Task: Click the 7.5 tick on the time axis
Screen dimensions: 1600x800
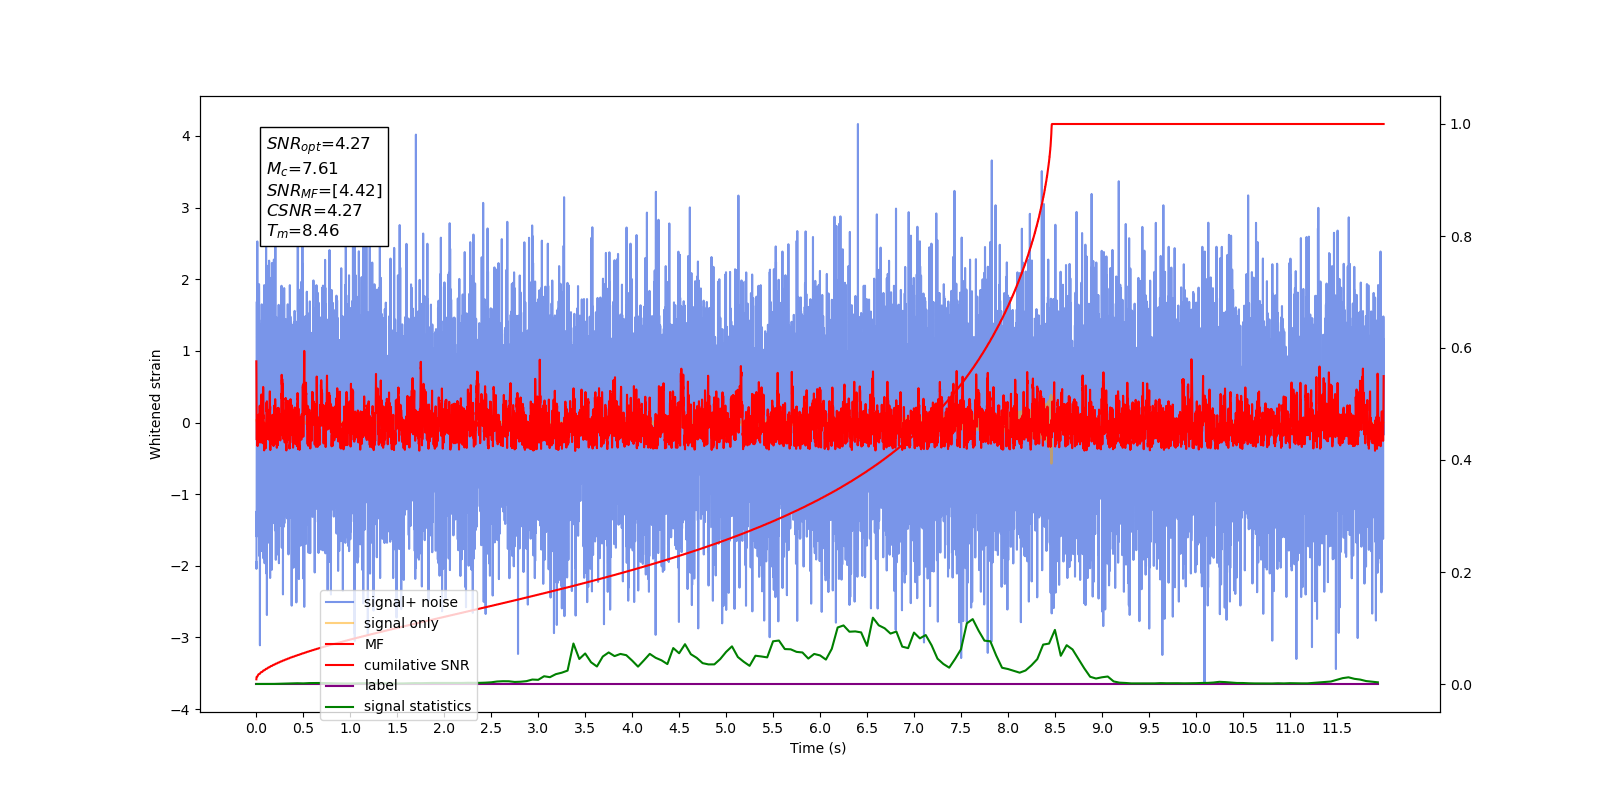Action: pos(961,728)
